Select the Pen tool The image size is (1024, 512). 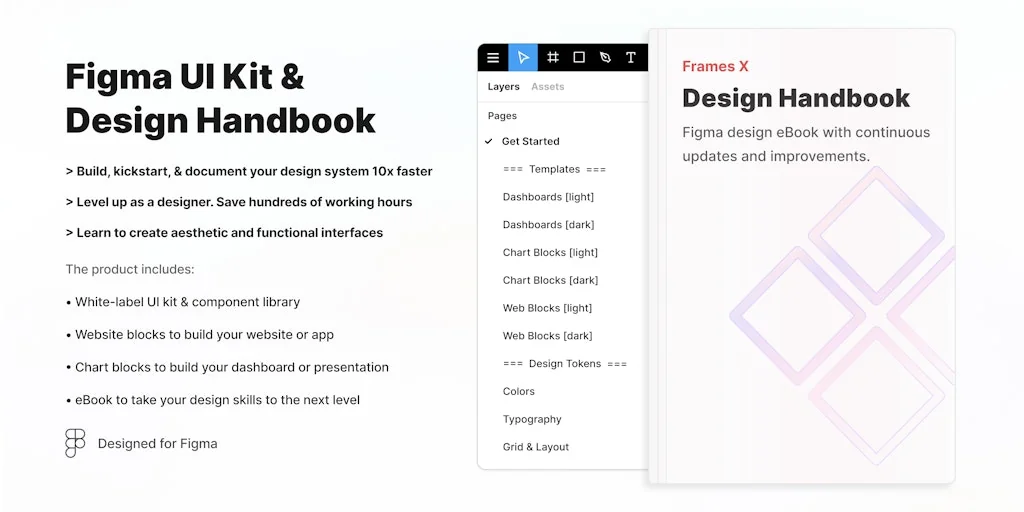click(605, 57)
